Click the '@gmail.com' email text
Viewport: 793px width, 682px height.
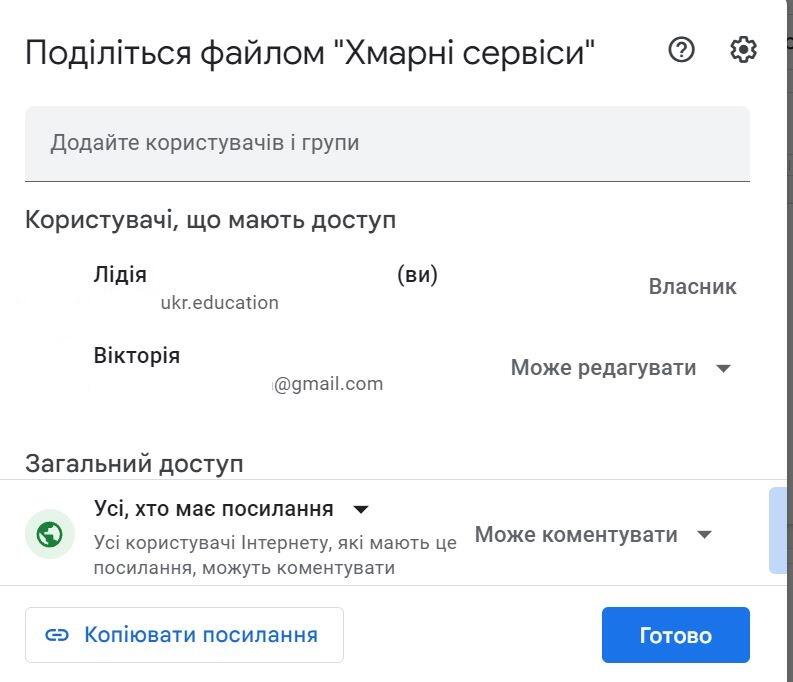[x=328, y=384]
